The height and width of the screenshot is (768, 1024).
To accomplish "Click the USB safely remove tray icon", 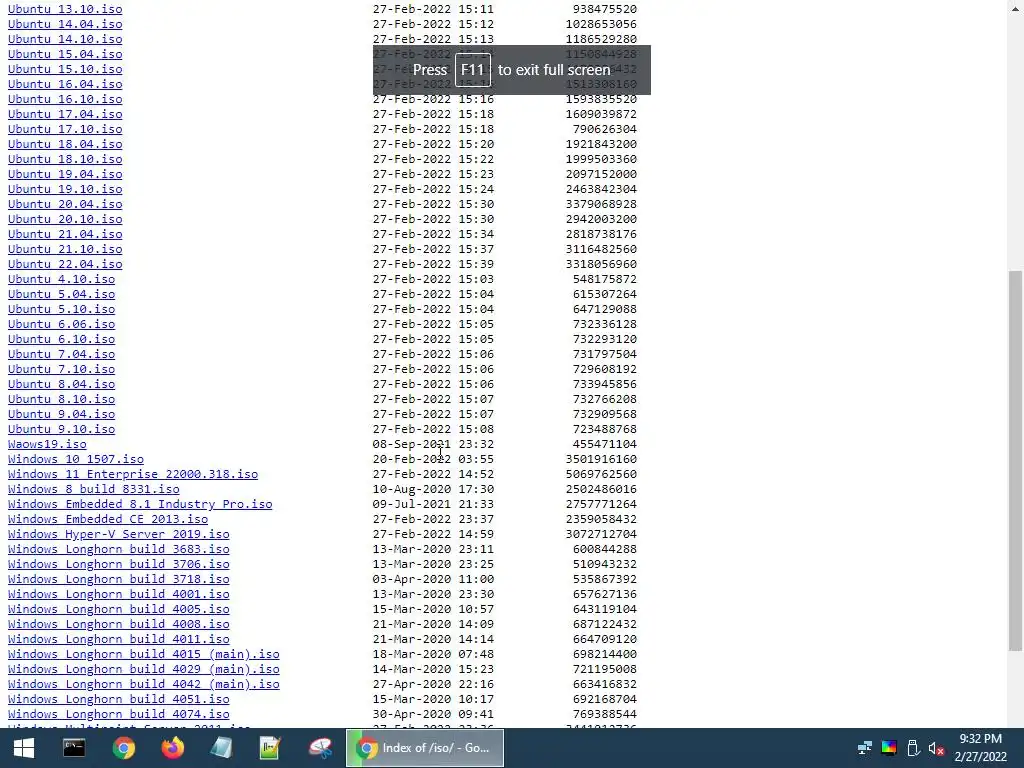I will point(913,748).
